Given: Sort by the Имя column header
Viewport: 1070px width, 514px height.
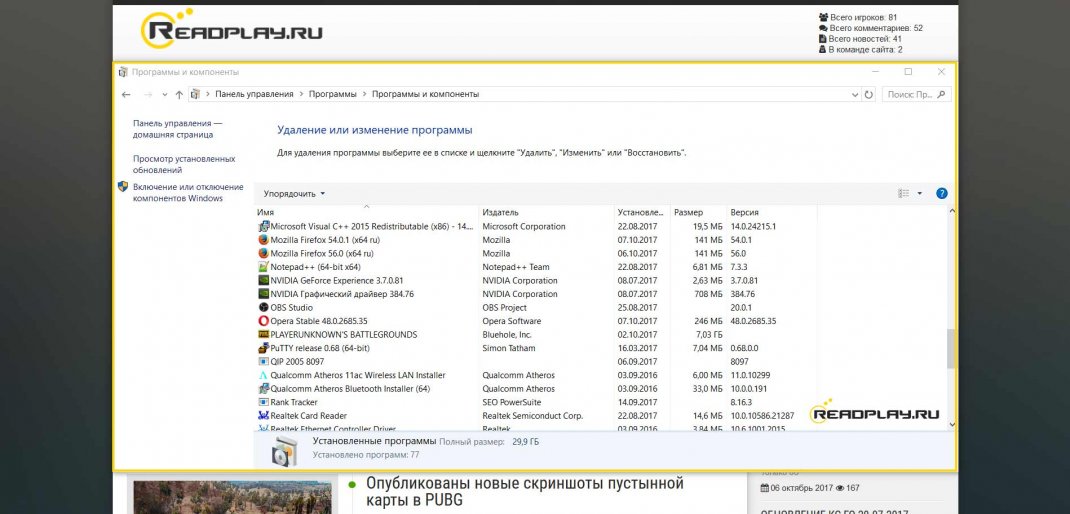Looking at the screenshot, I should 366,212.
